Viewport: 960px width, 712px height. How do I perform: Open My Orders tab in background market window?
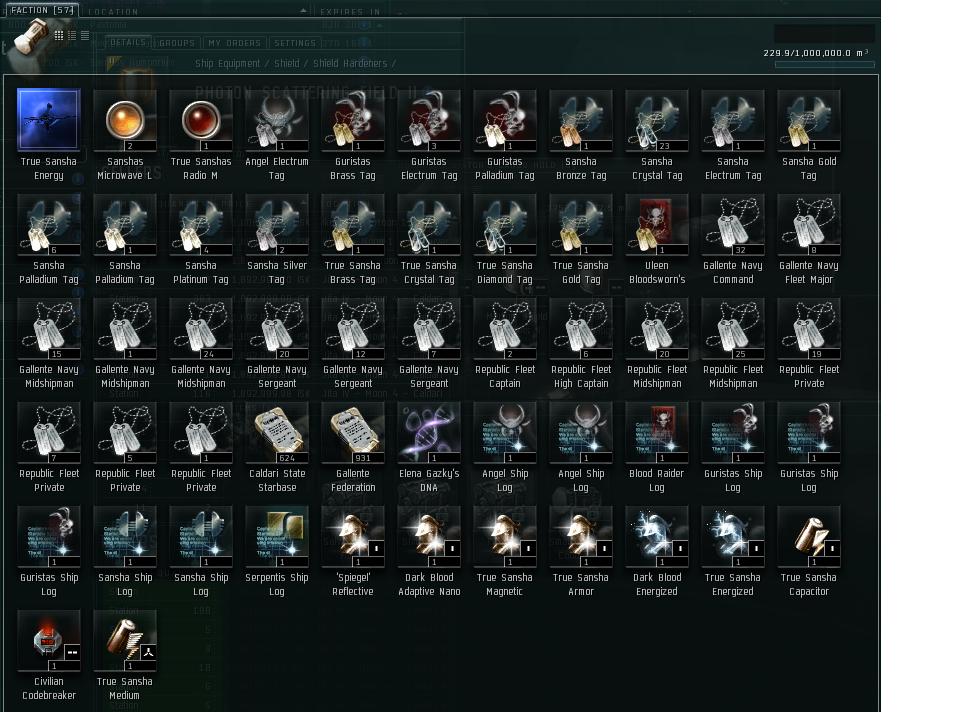pos(234,43)
